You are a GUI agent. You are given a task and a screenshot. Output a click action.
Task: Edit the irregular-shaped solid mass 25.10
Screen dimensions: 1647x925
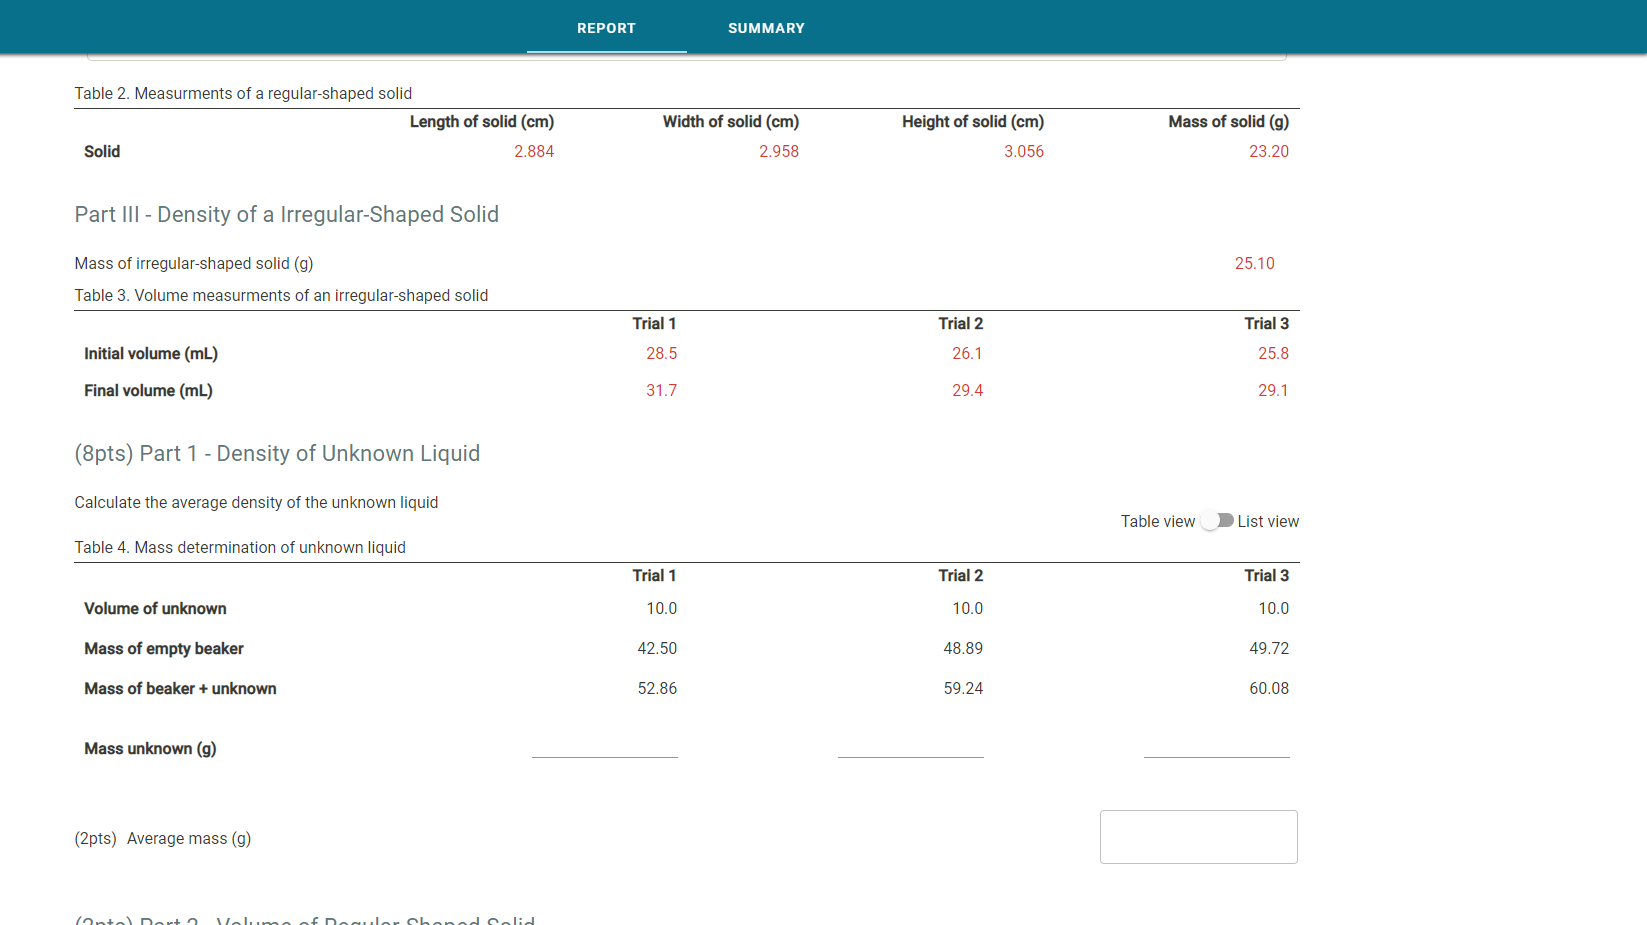click(x=1254, y=263)
